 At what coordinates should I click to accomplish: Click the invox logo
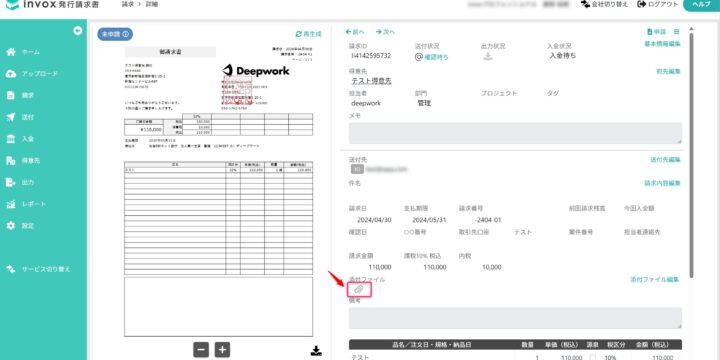(52, 5)
